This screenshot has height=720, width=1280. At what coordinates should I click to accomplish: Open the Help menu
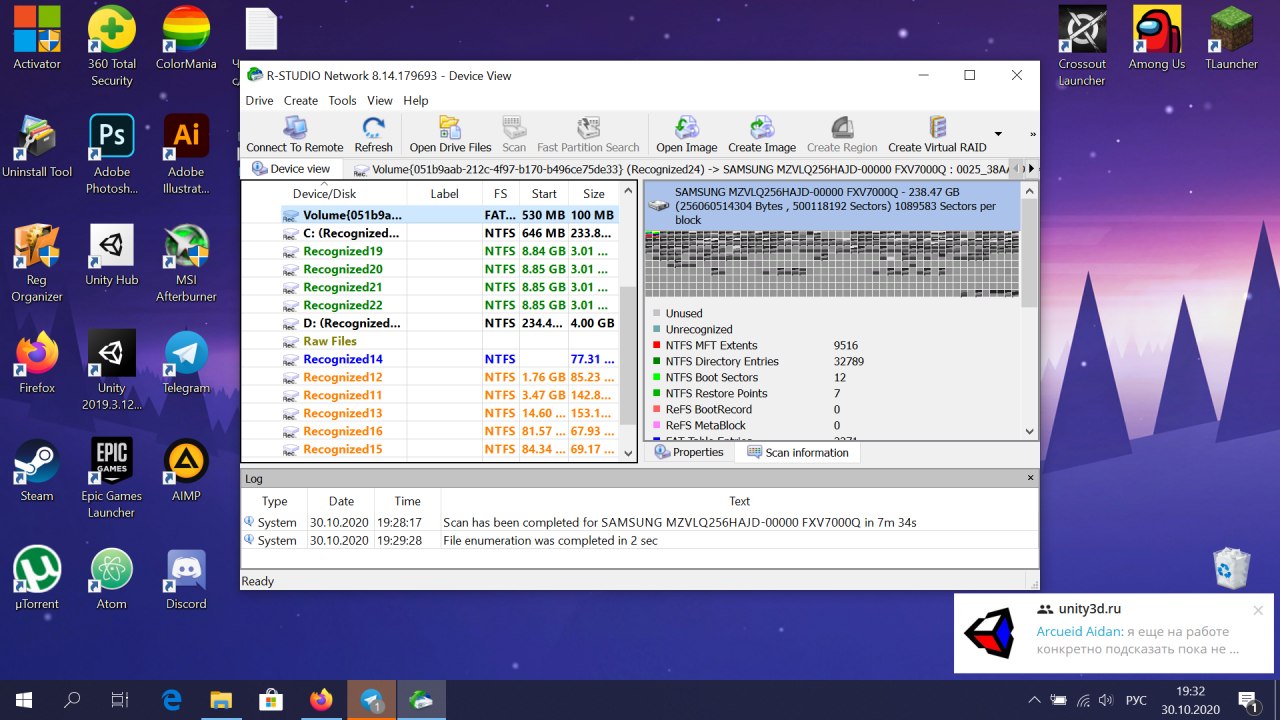tap(416, 100)
